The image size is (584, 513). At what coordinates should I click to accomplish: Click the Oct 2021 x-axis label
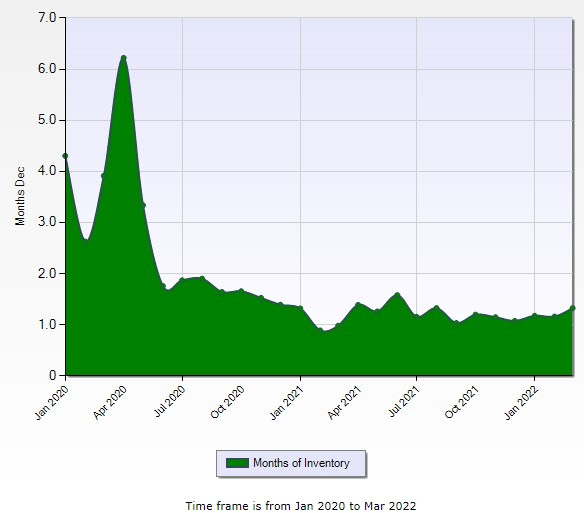click(462, 402)
